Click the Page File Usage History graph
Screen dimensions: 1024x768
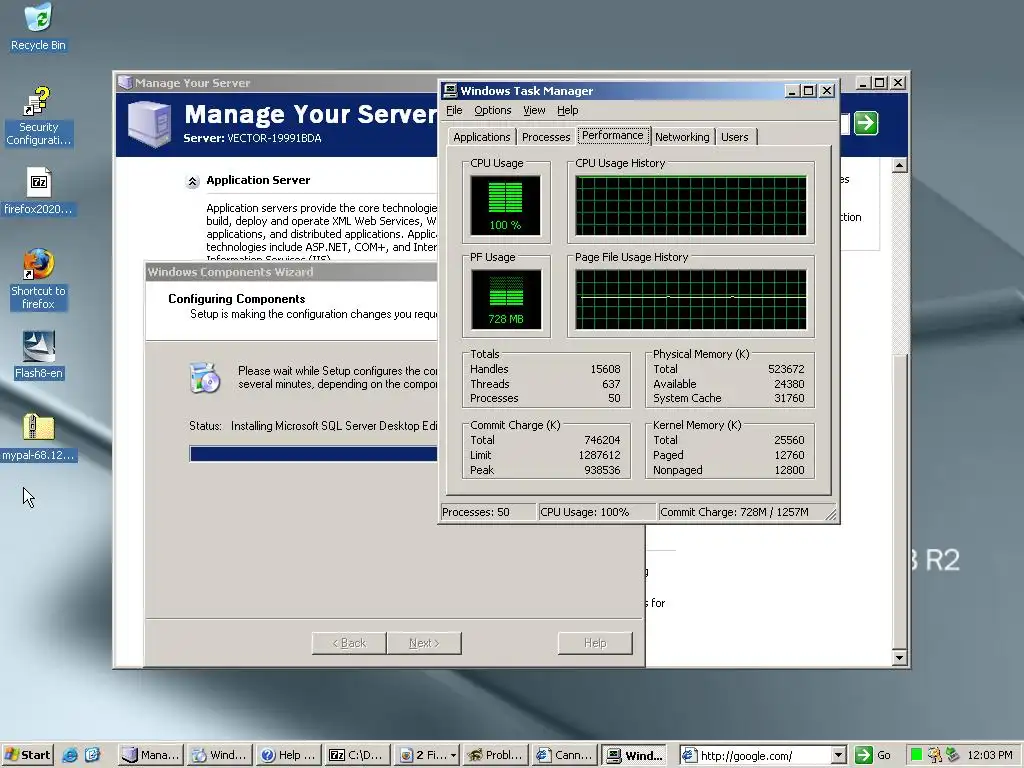point(690,299)
